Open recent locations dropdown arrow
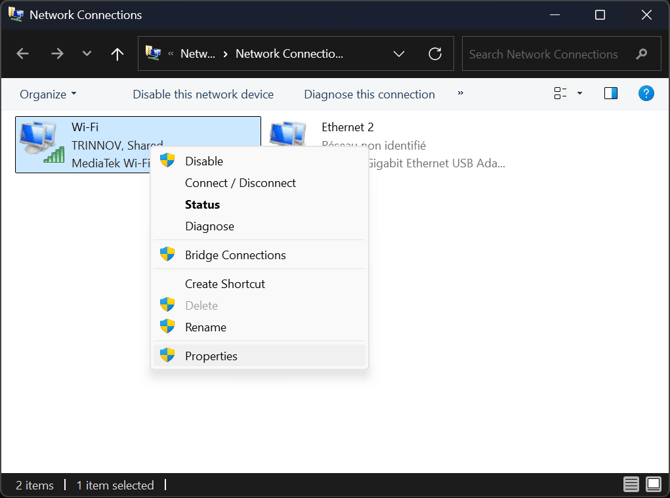The width and height of the screenshot is (670, 498). point(87,54)
